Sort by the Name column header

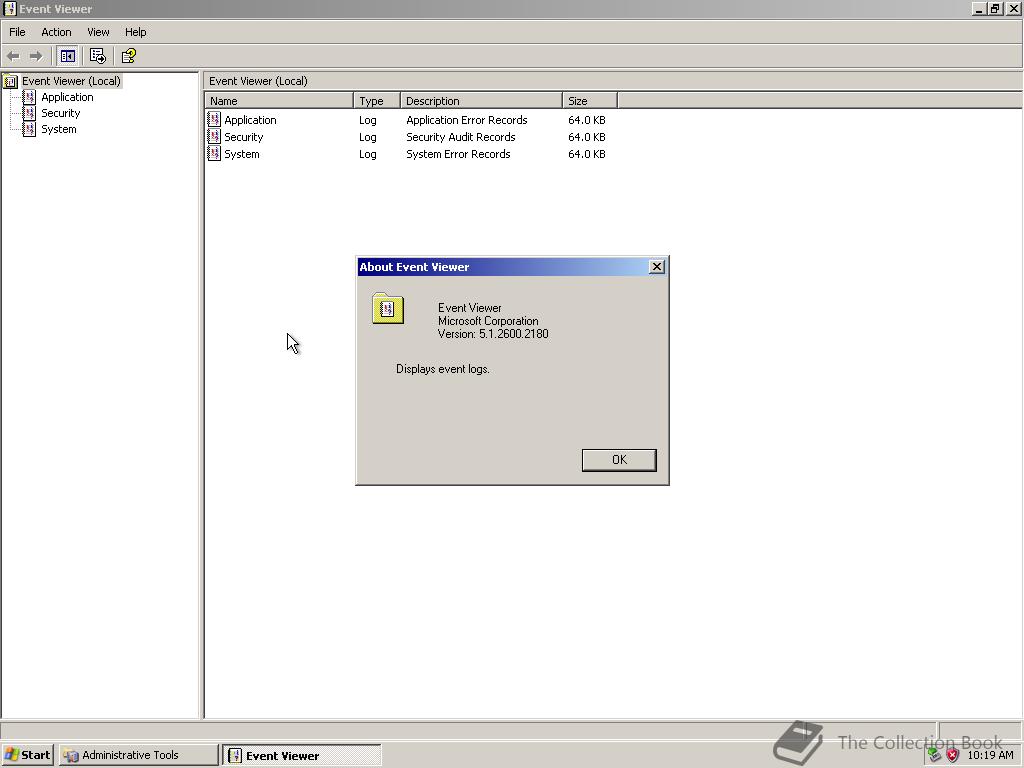(279, 101)
